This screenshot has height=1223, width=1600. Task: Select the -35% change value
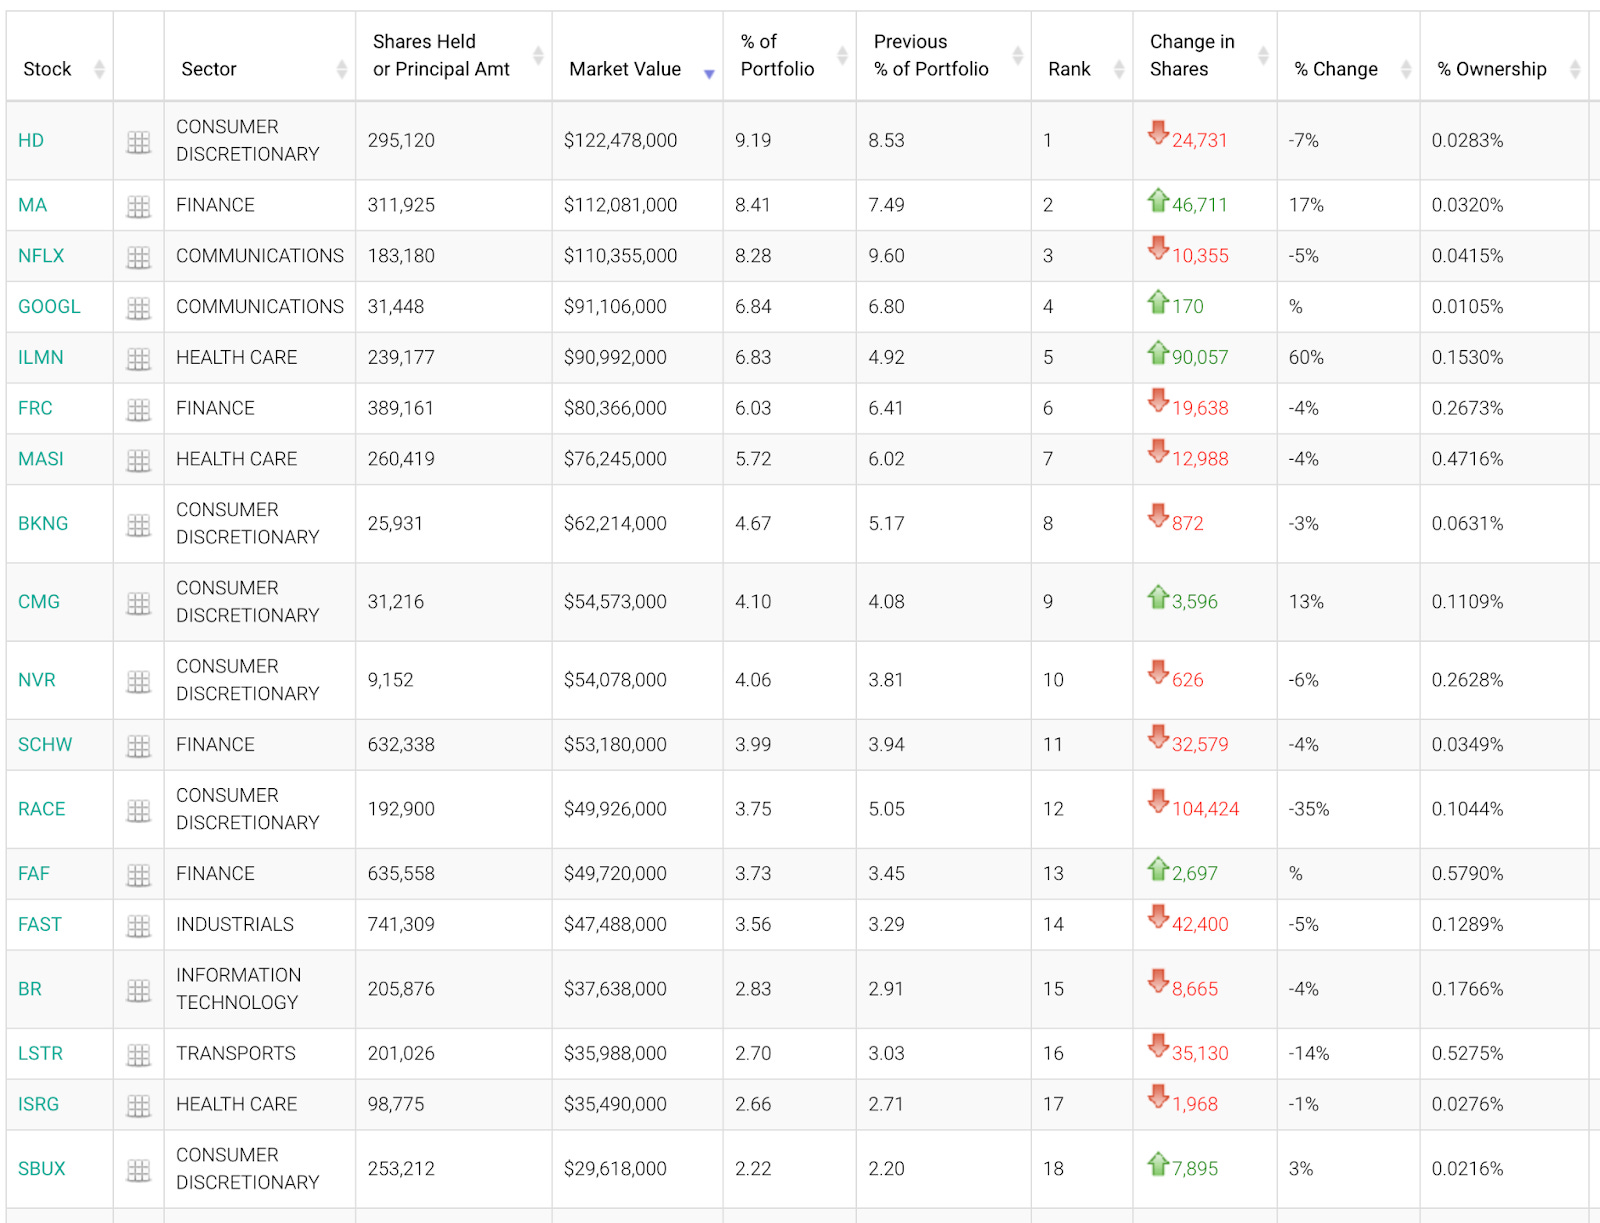click(1309, 809)
